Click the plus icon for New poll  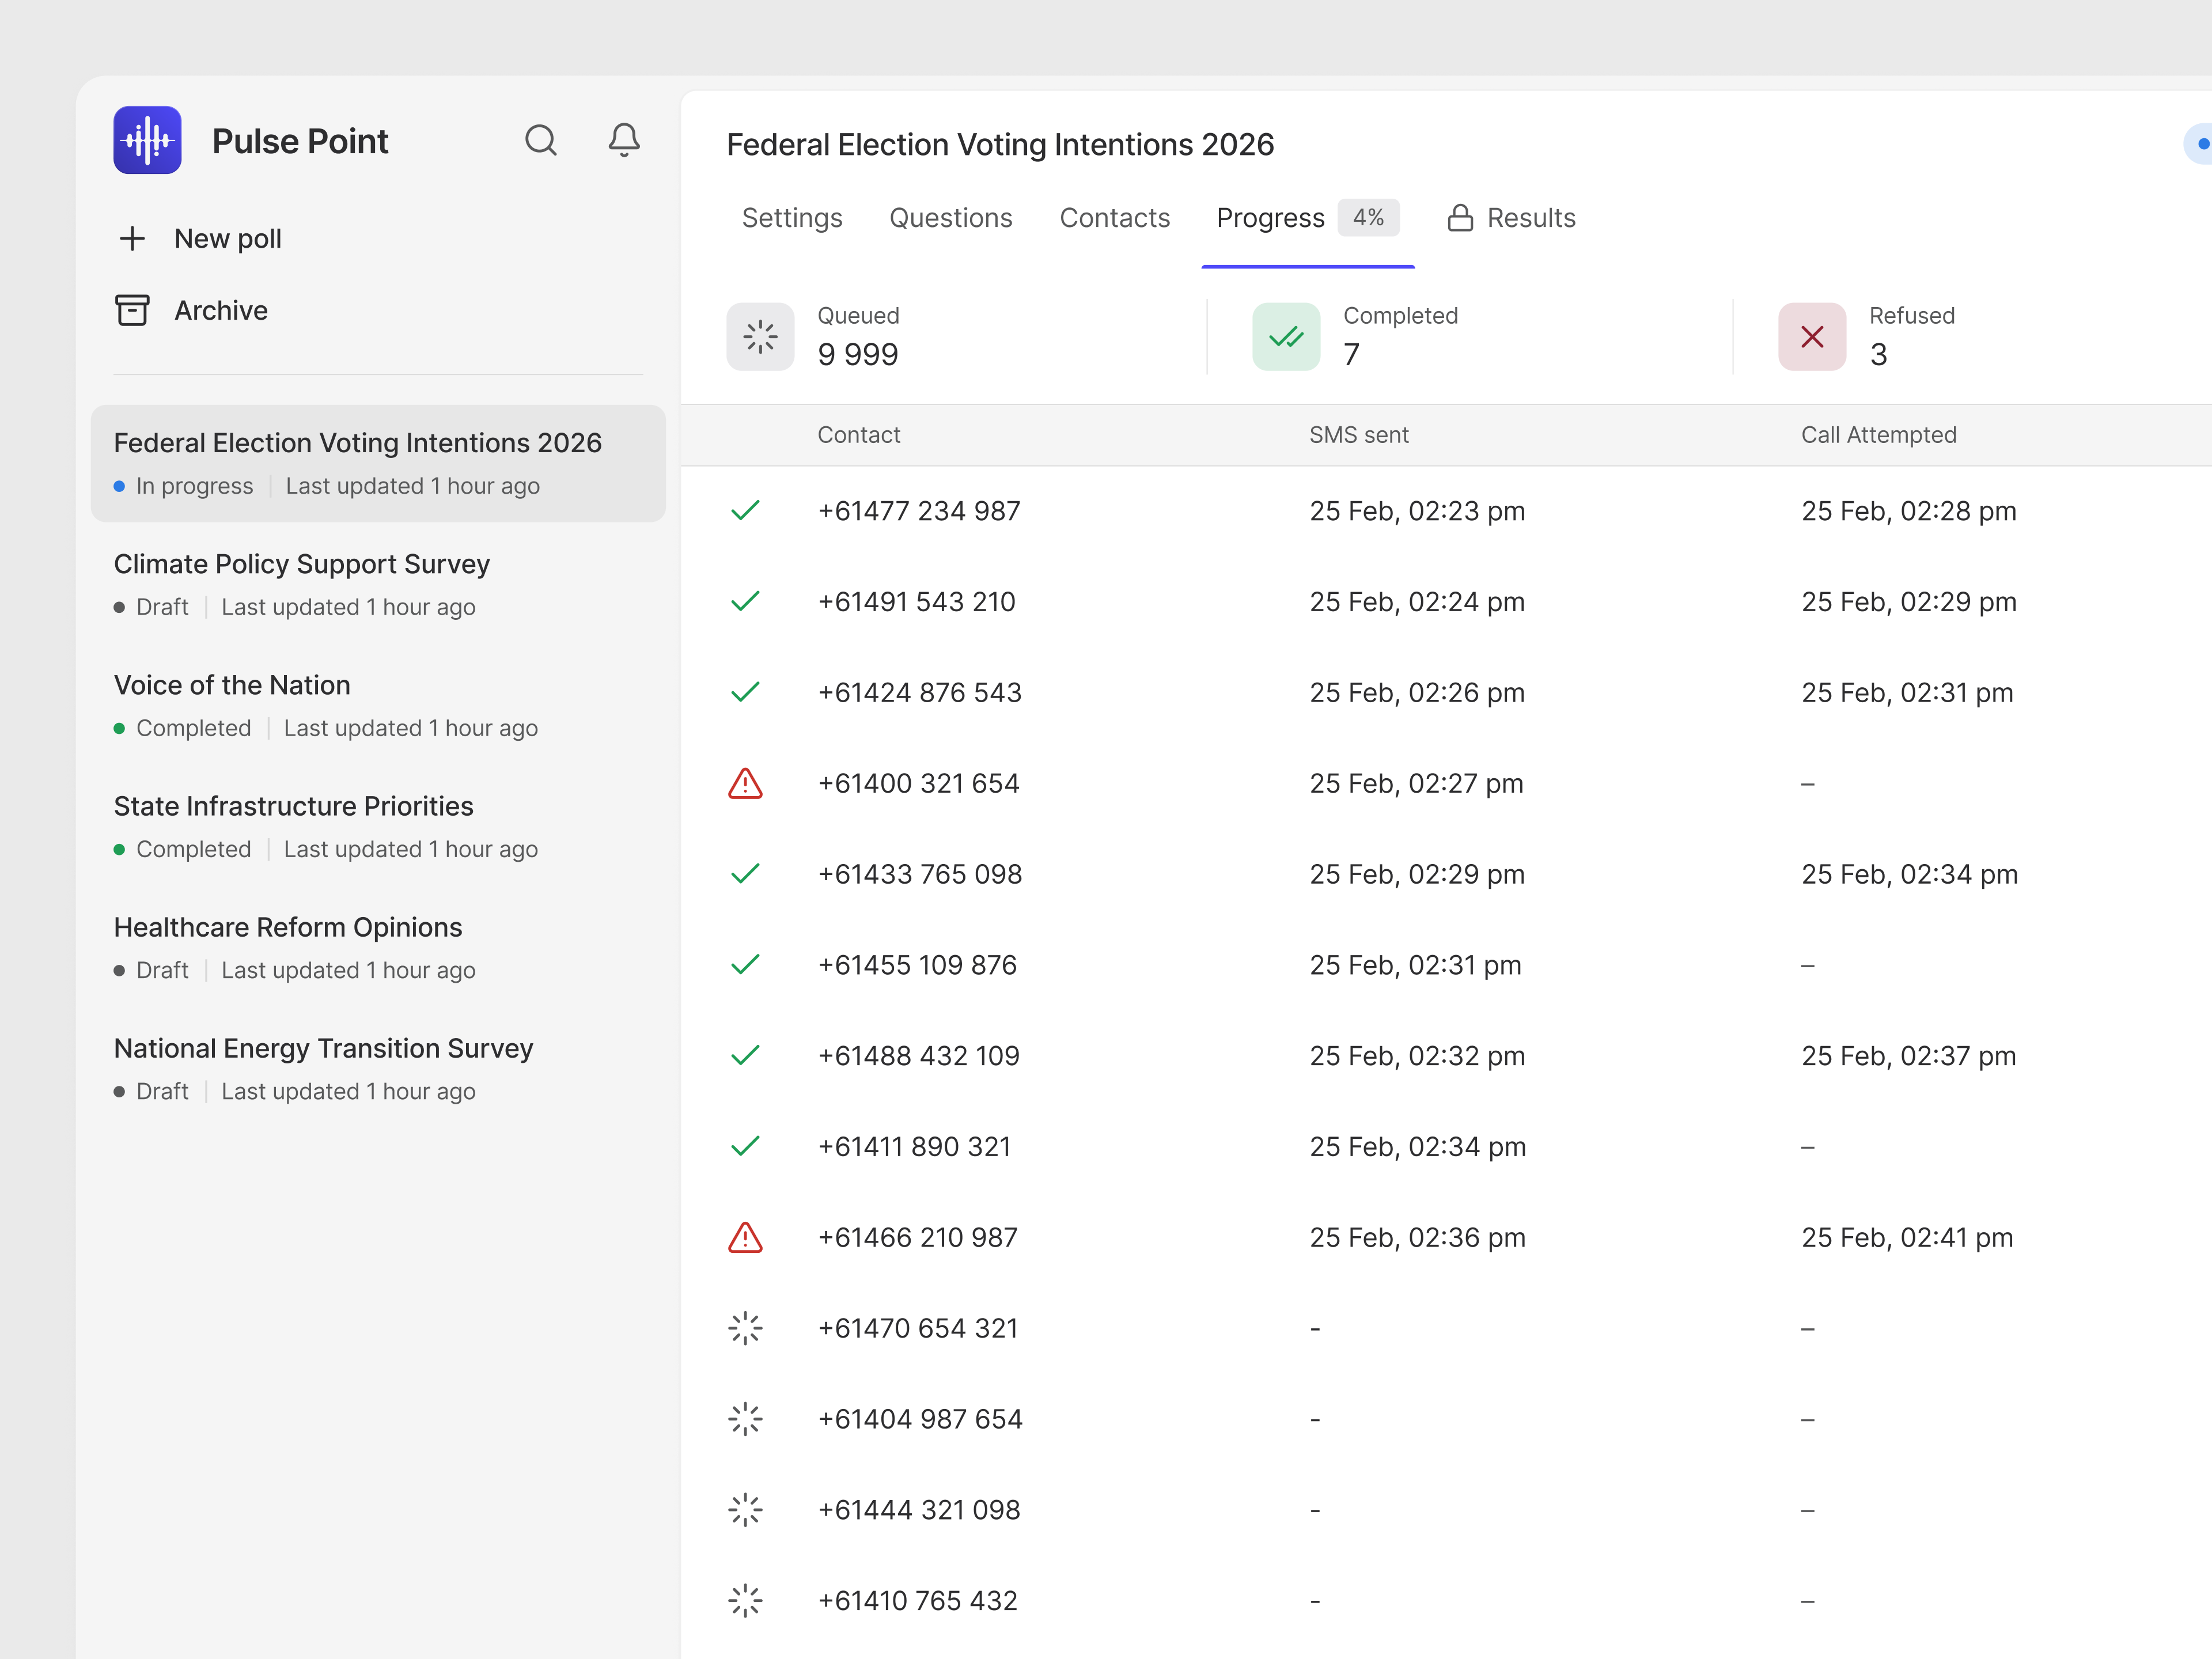coord(132,239)
